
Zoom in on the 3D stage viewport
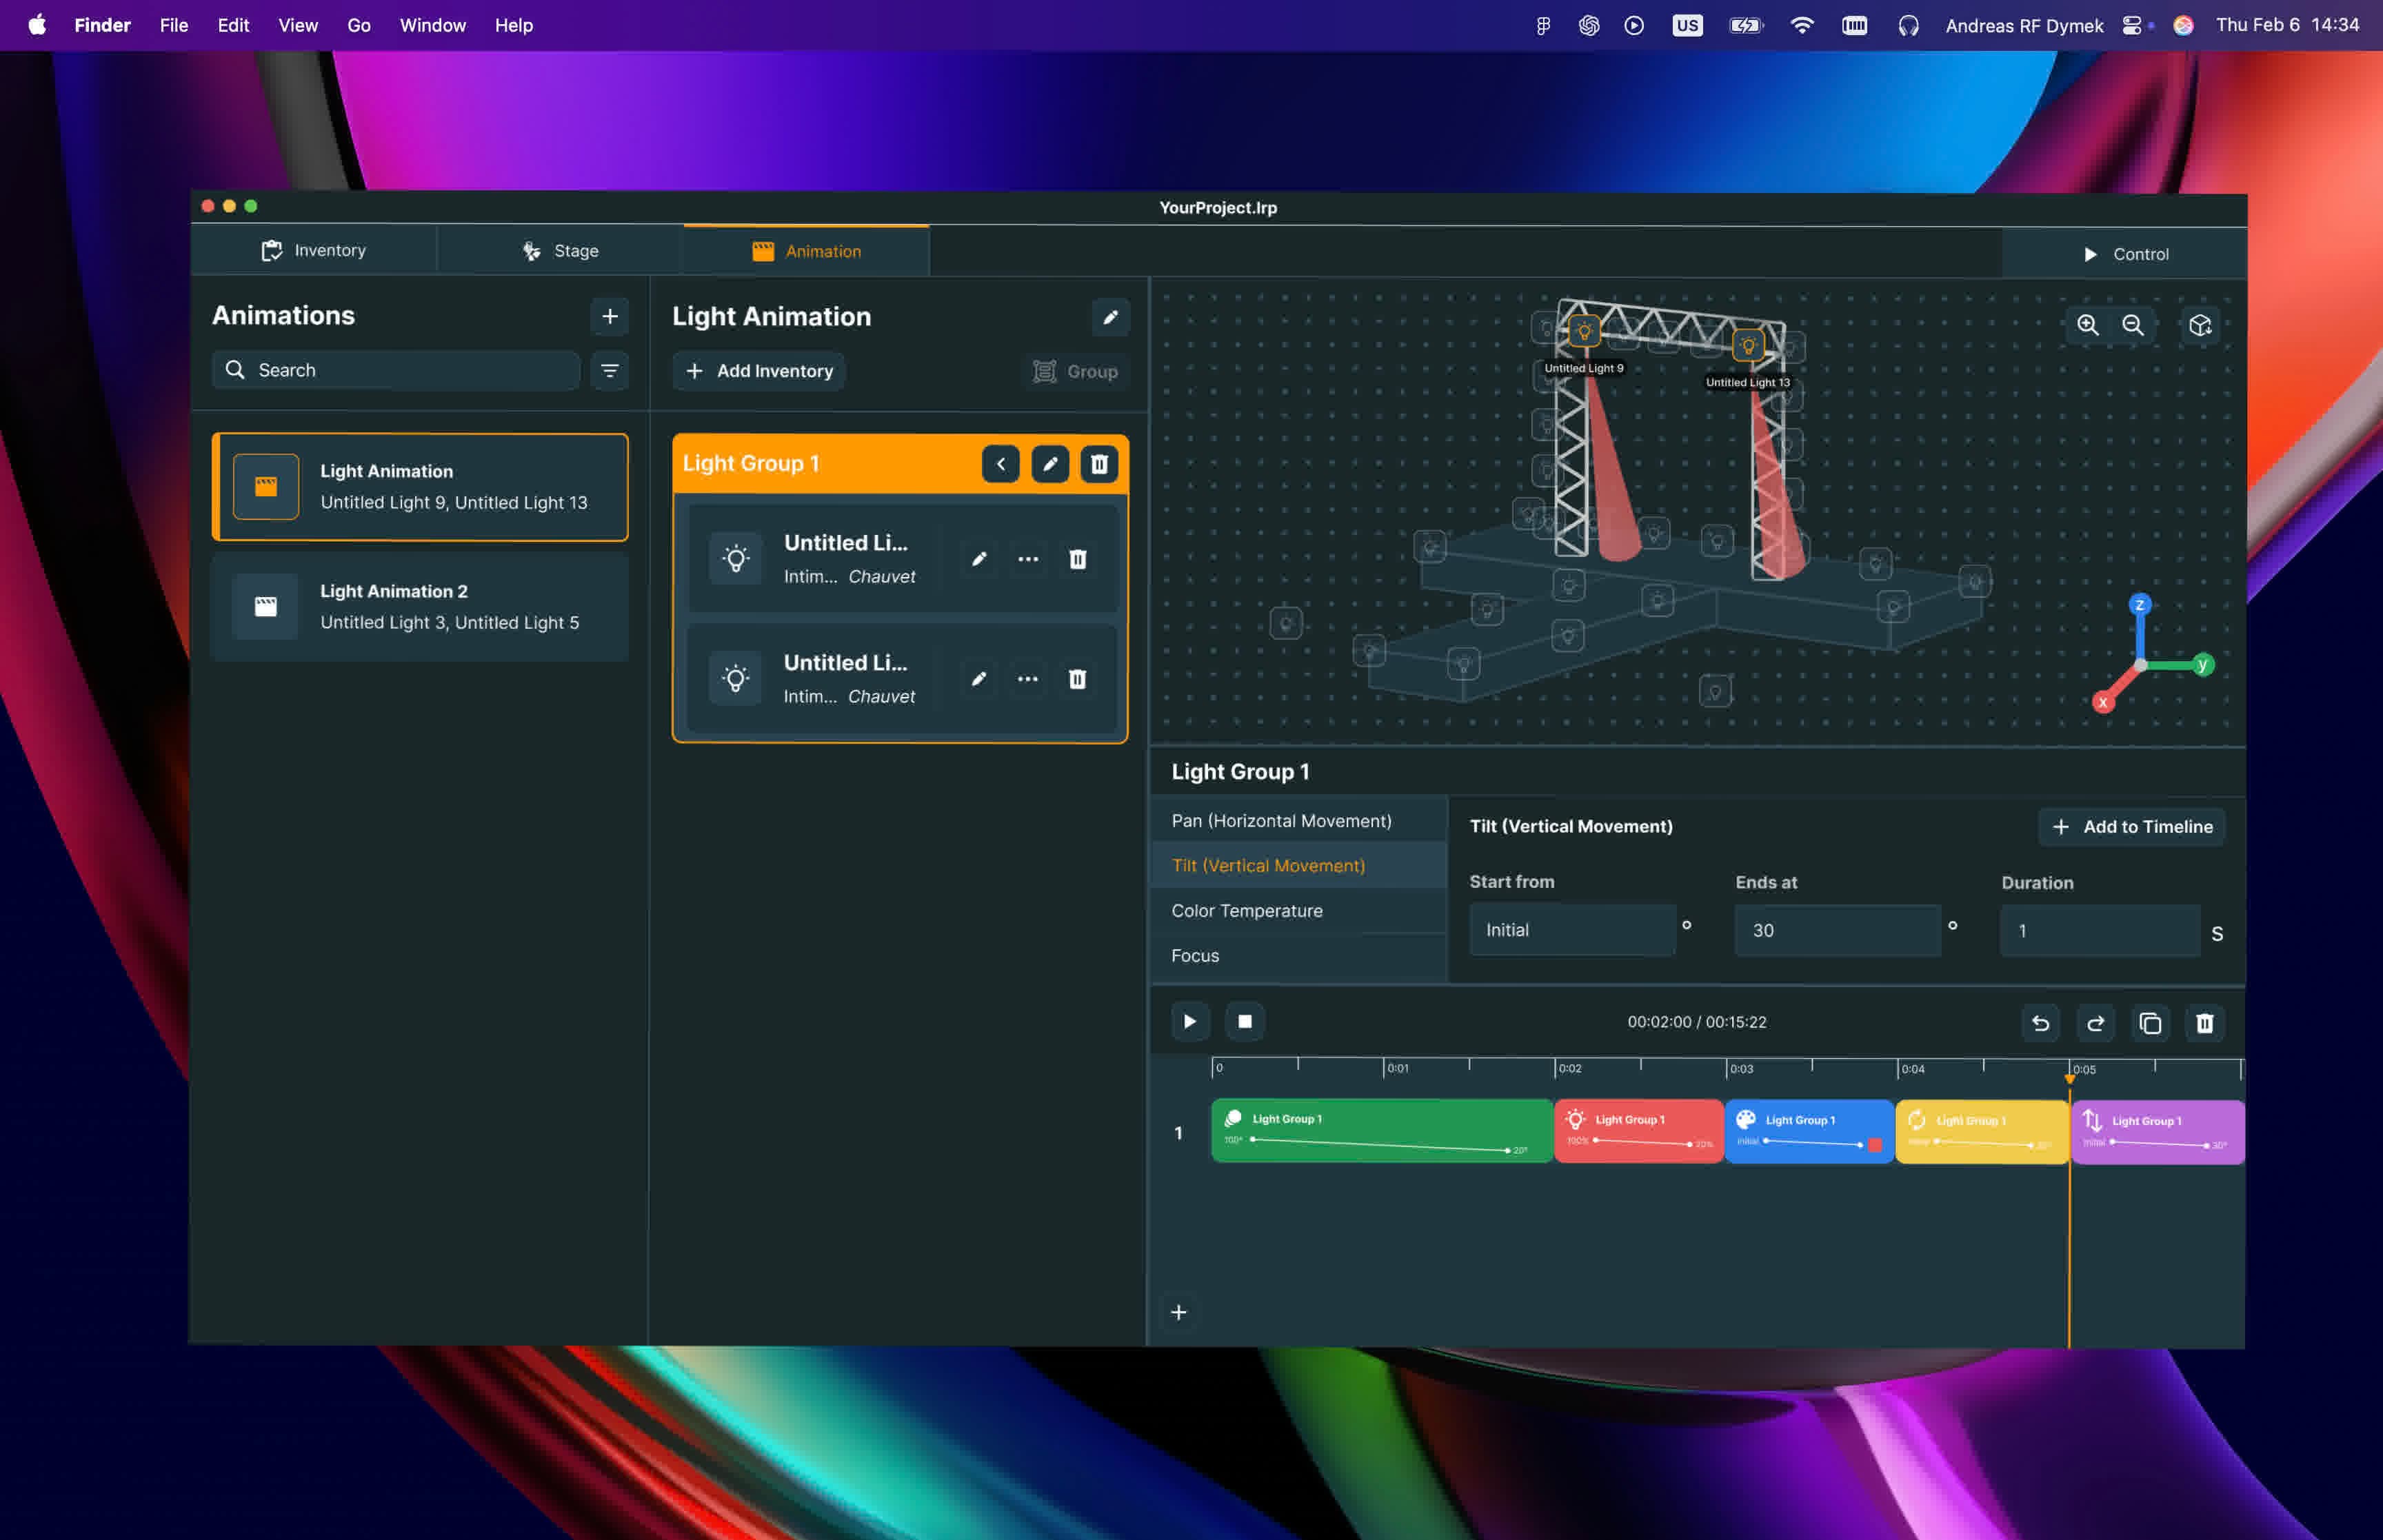click(x=2087, y=325)
